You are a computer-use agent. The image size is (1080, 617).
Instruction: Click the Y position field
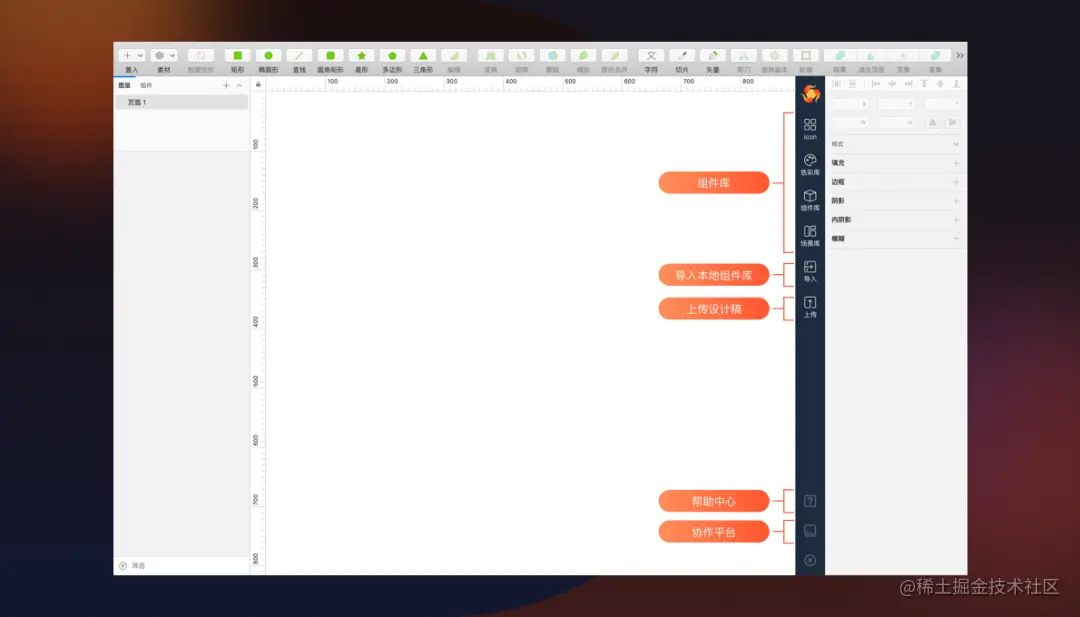pyautogui.click(x=896, y=104)
